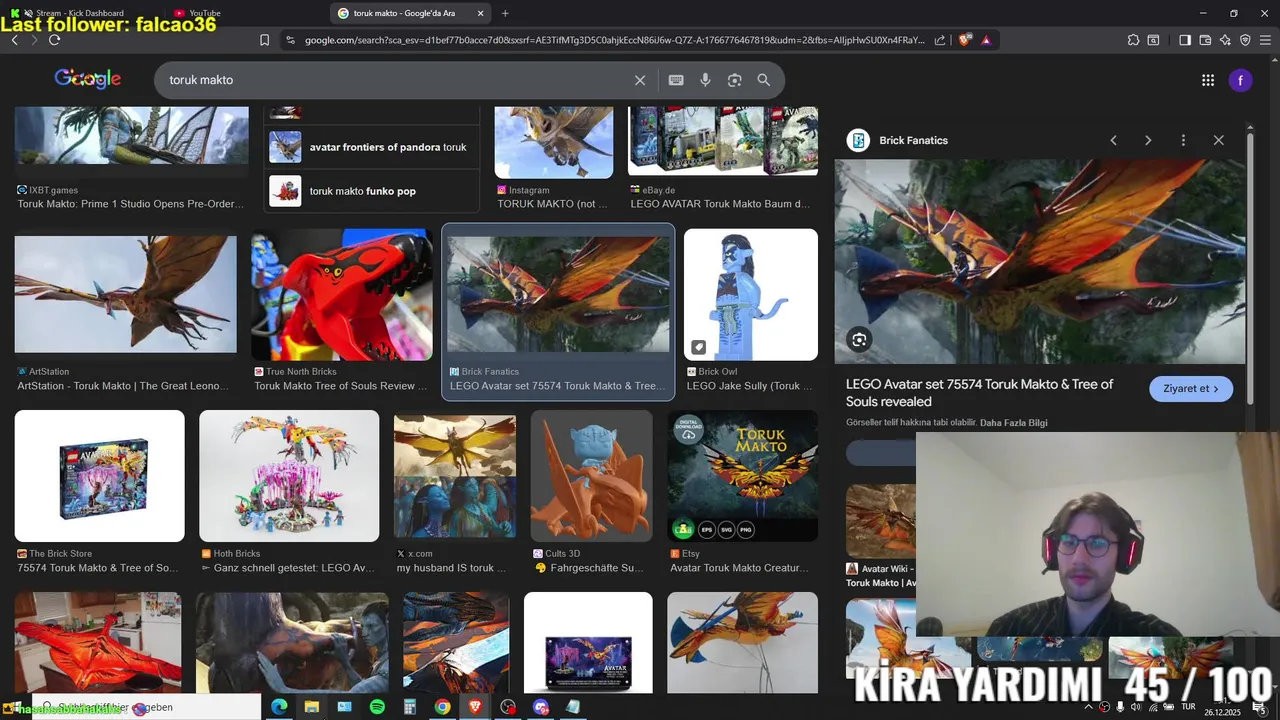Open the Hoth Bricks LEGO set image
Image resolution: width=1280 pixels, height=720 pixels.
click(289, 476)
